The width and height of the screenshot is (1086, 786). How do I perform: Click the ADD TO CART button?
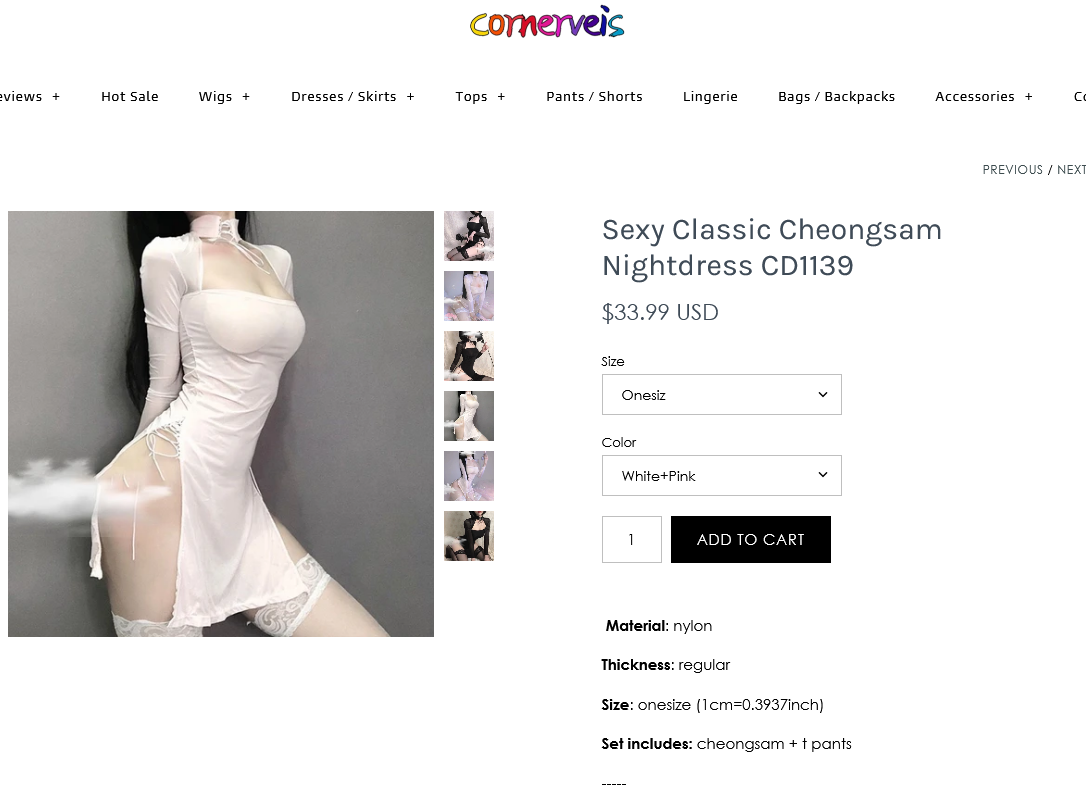[x=751, y=539]
